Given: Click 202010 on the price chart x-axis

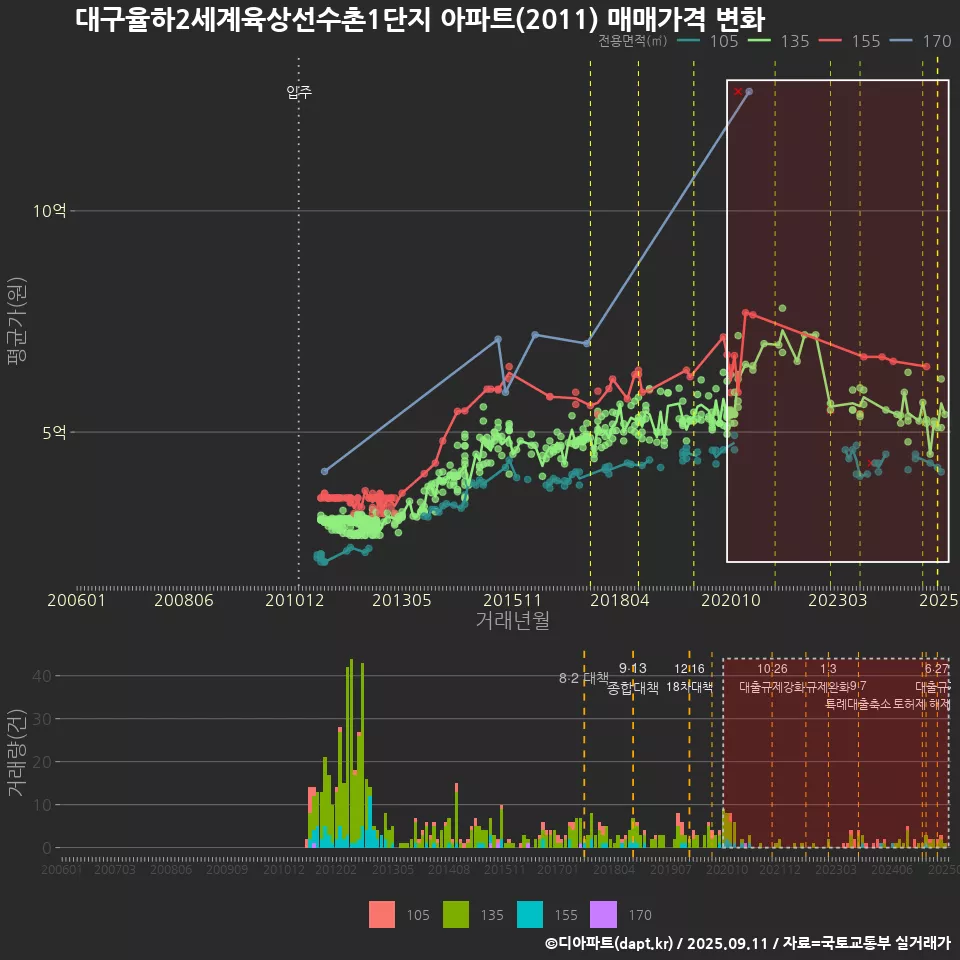Looking at the screenshot, I should (x=730, y=600).
